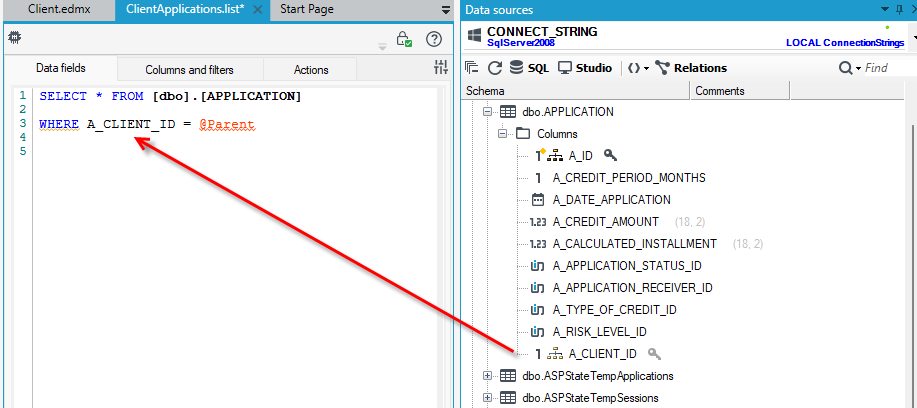The width and height of the screenshot is (917, 408).
Task: Select the A_CREDIT_AMOUNT column
Action: tap(605, 222)
